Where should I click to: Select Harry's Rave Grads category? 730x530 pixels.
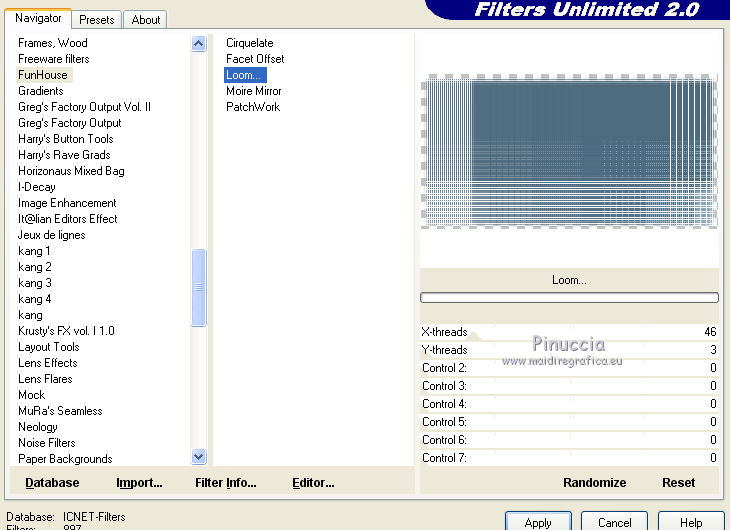pyautogui.click(x=64, y=155)
